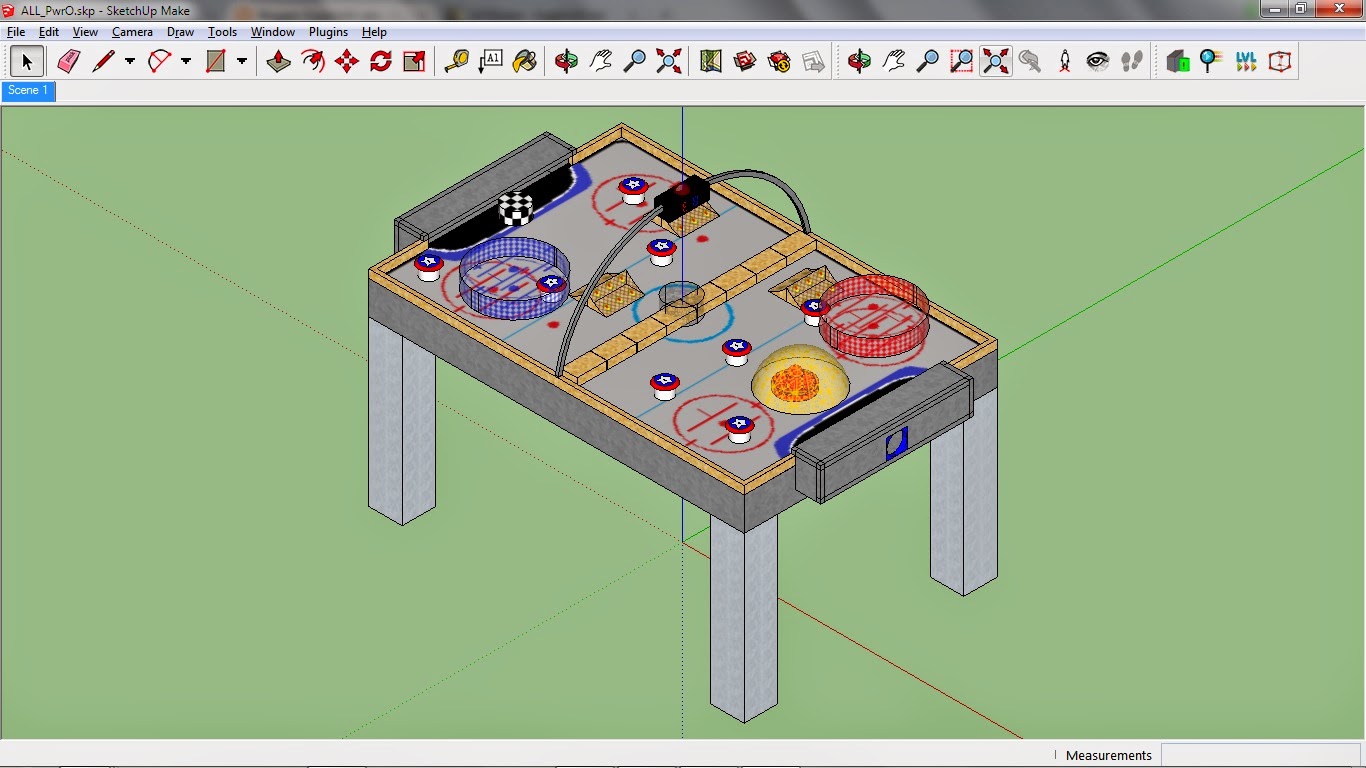
Task: Select the Position Camera person icon
Action: click(x=1064, y=62)
